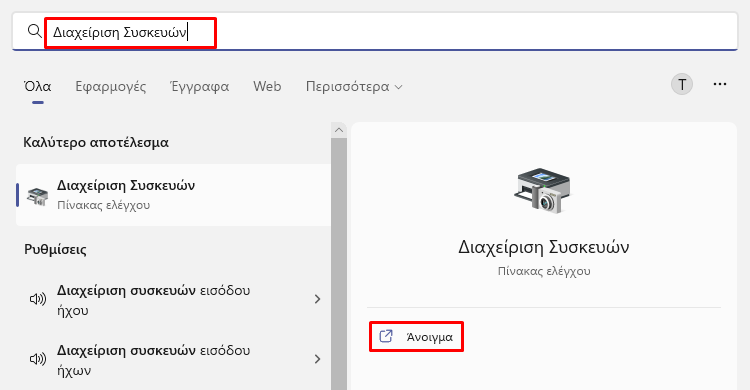
Task: Select the Διαχείριση Συσκευών best match result
Action: (173, 195)
